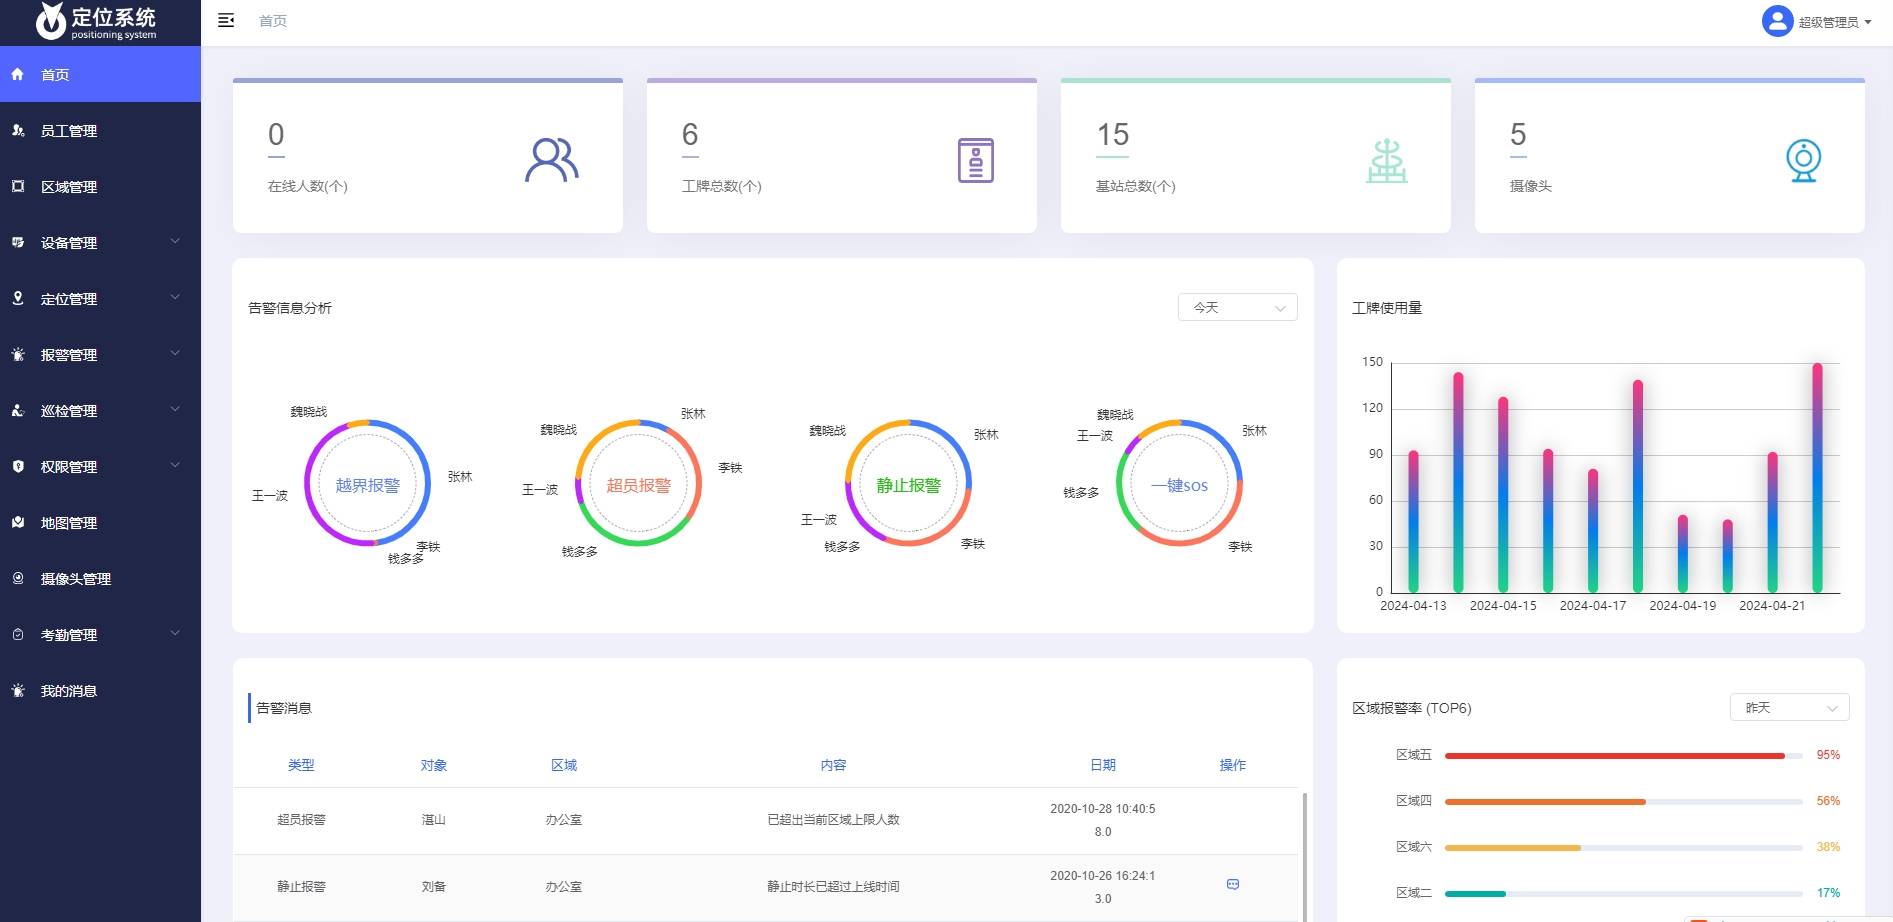
Task: Click the action icon in 静止报警 row
Action: [1233, 884]
